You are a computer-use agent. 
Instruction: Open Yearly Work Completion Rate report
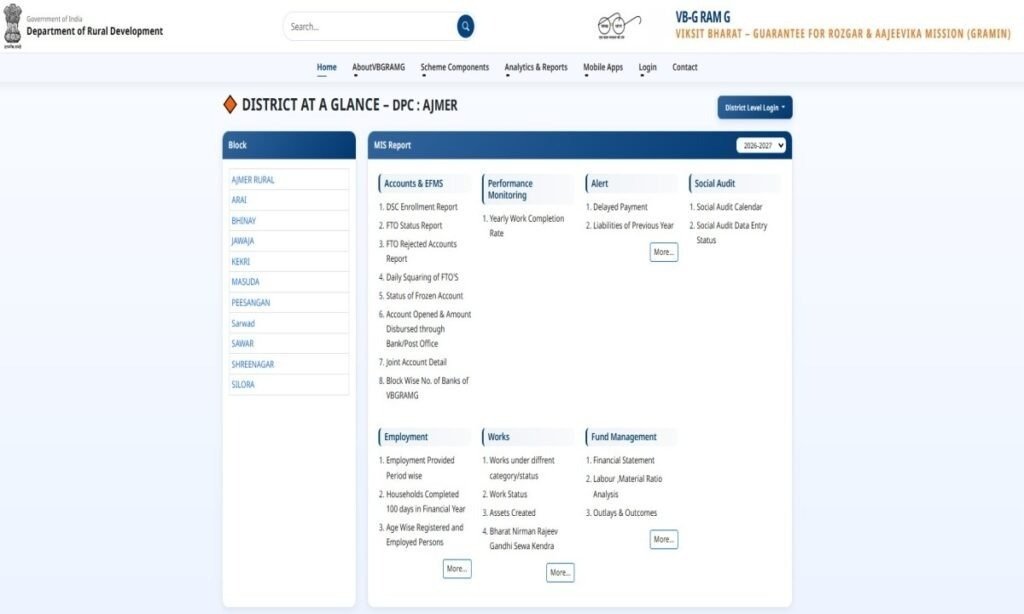click(x=526, y=226)
